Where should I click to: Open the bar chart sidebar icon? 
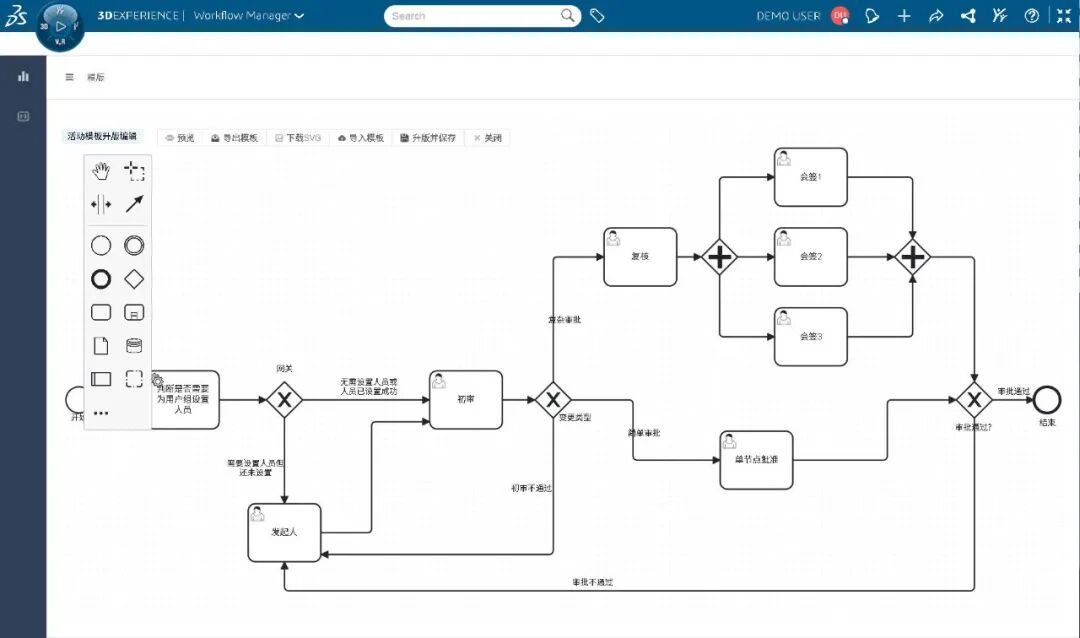(23, 76)
